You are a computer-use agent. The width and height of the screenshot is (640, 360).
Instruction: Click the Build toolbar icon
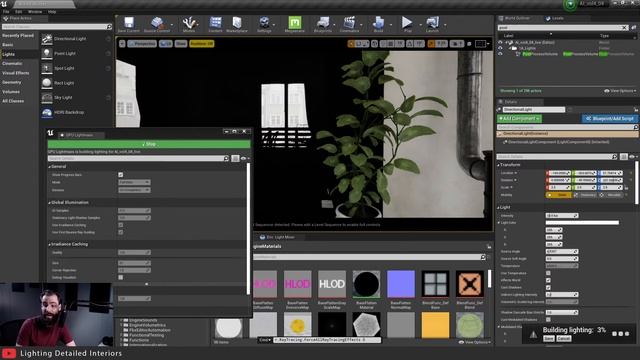pos(378,24)
